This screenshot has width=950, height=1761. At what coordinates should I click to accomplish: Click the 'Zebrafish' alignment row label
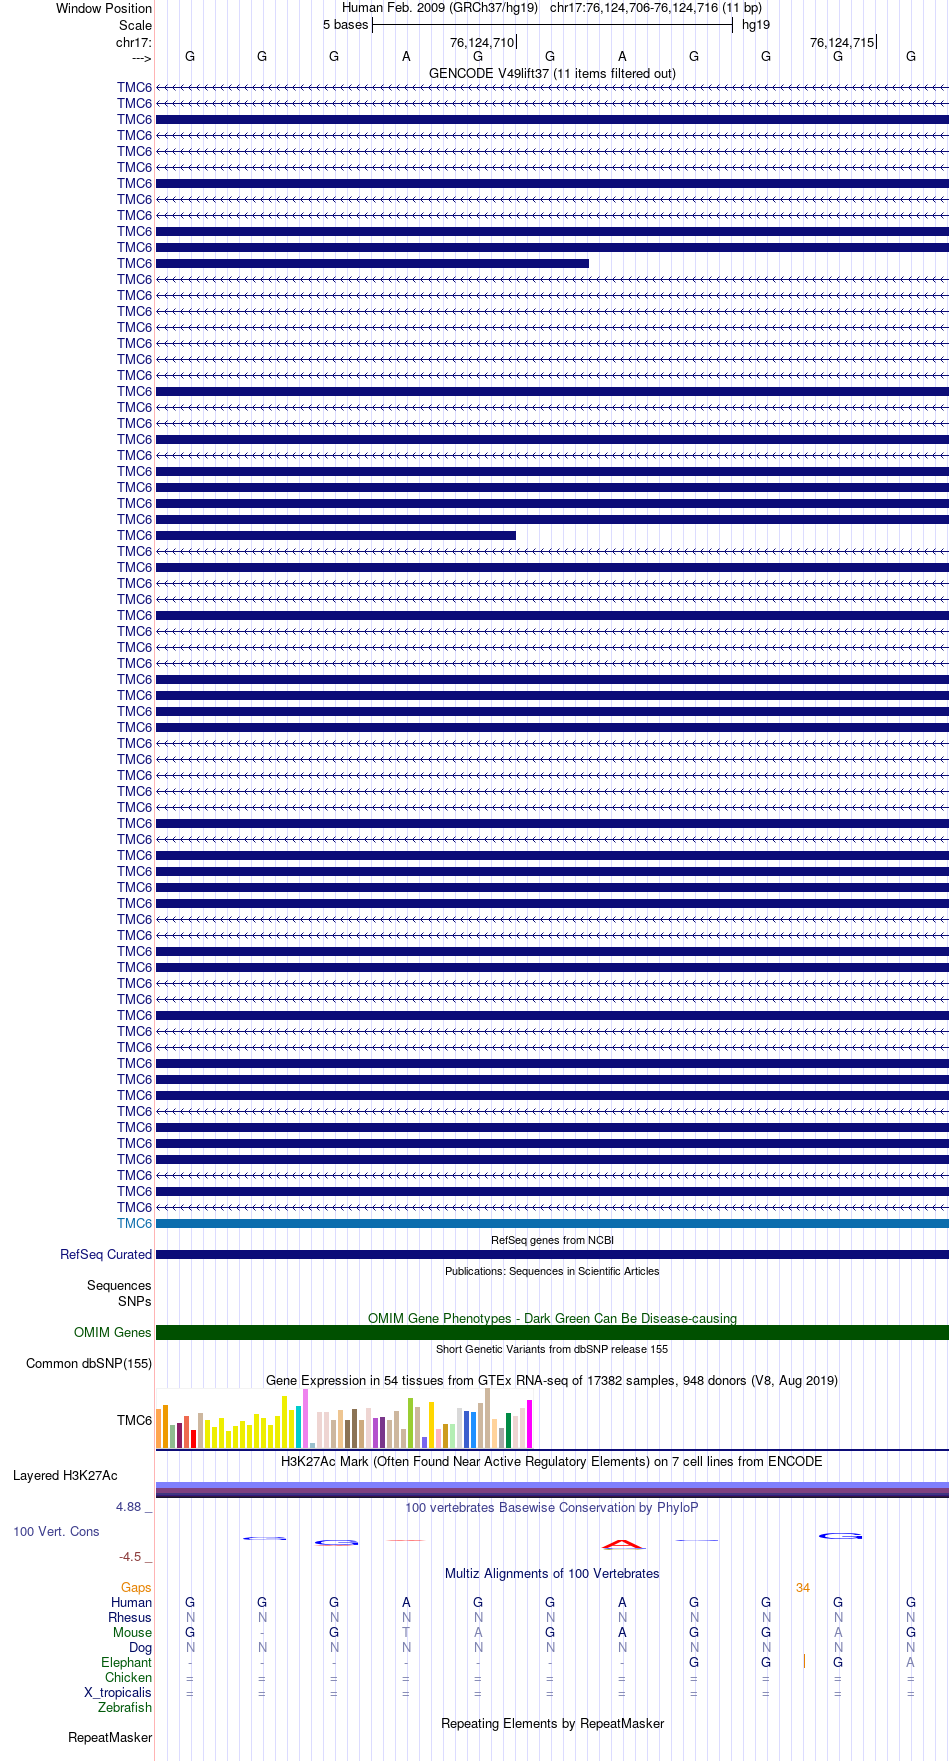(x=126, y=1708)
